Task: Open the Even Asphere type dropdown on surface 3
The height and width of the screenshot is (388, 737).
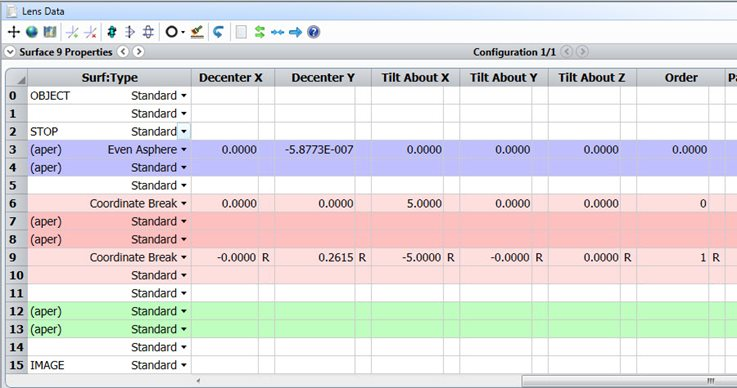Action: tap(184, 150)
